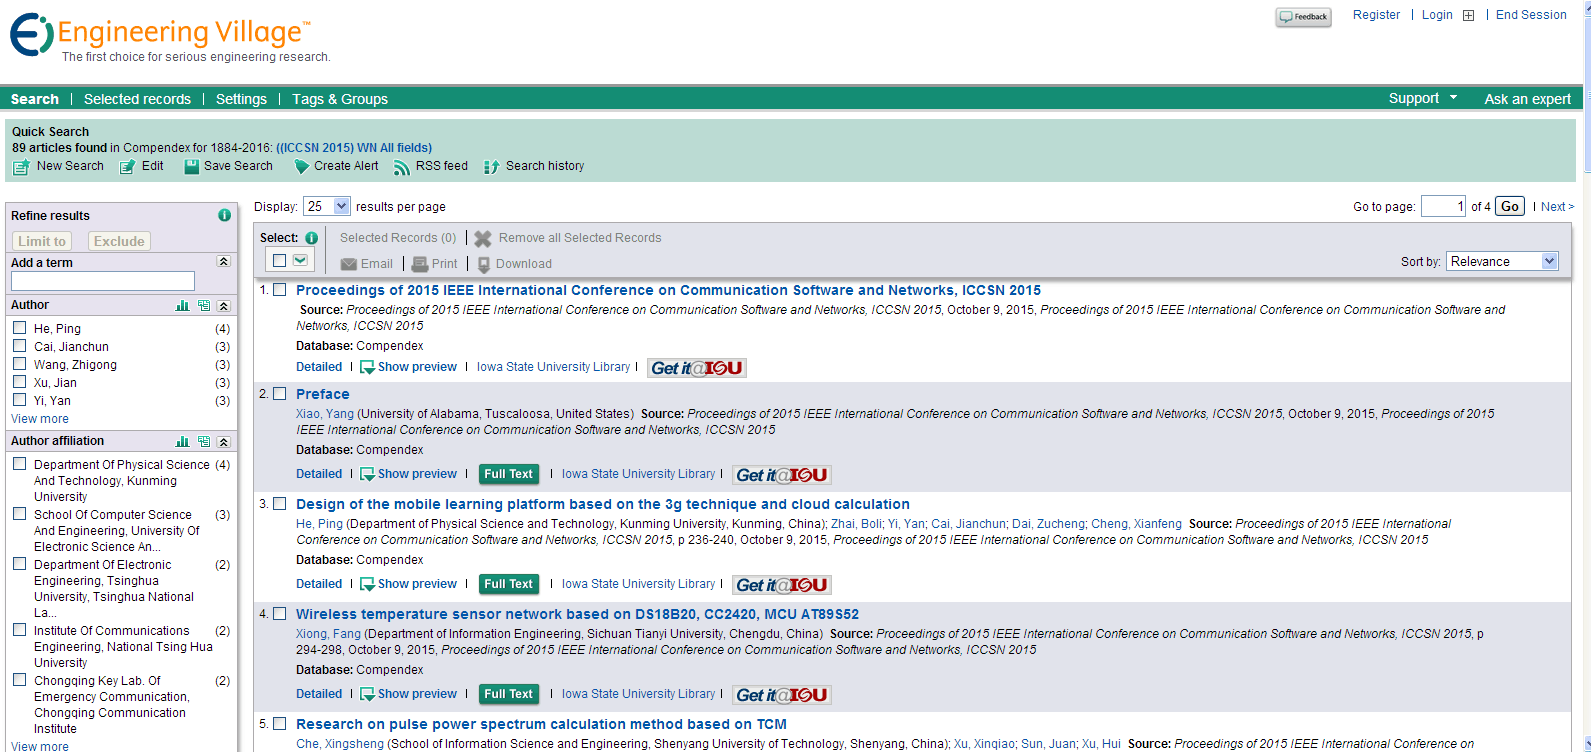Select checkbox for Preface record

click(280, 394)
